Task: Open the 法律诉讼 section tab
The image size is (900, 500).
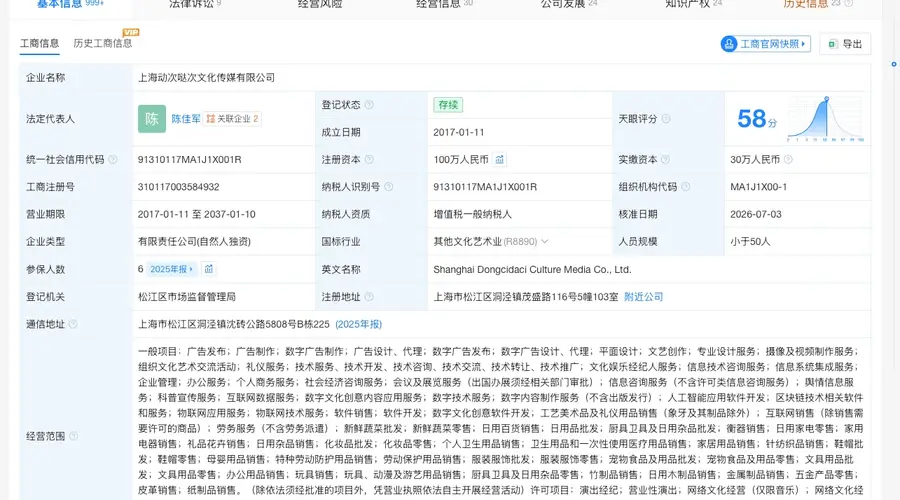Action: pyautogui.click(x=195, y=4)
